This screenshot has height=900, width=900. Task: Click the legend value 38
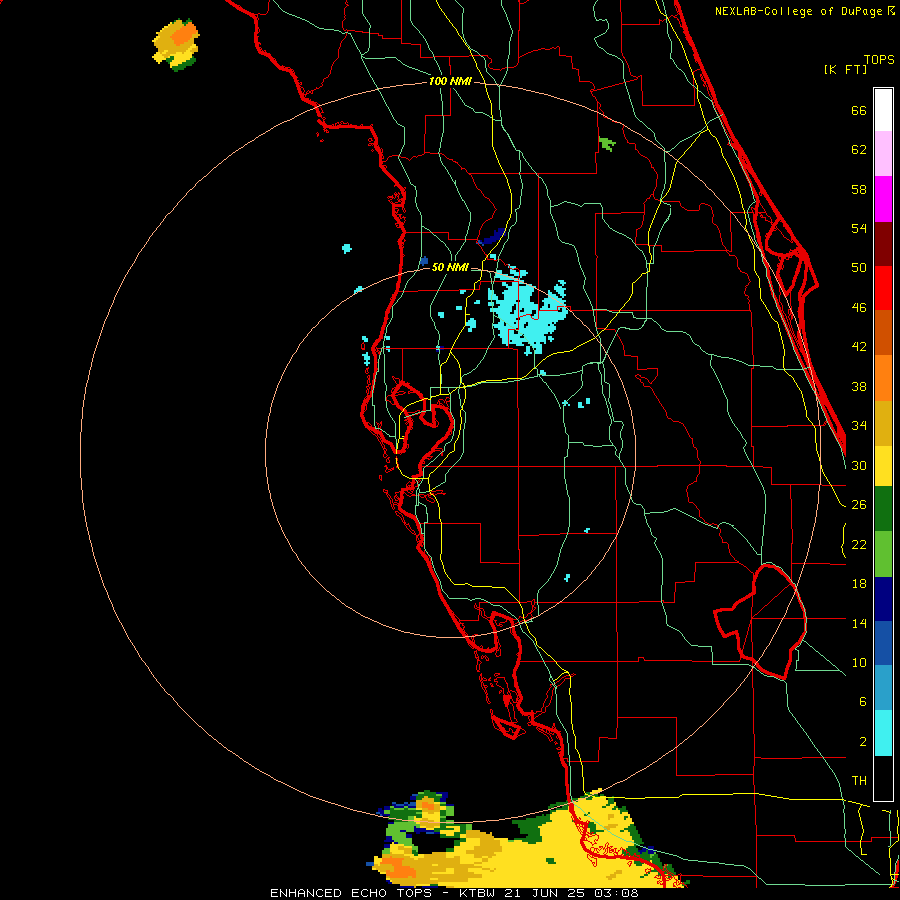[859, 386]
